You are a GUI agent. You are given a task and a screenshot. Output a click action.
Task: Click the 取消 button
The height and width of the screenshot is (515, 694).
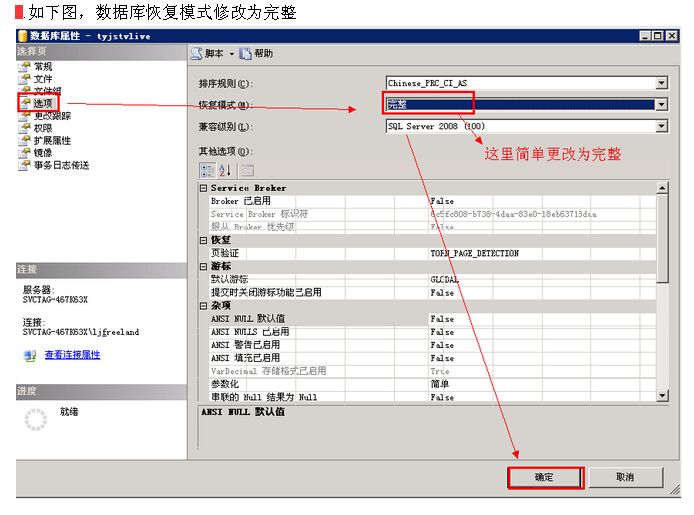(625, 477)
